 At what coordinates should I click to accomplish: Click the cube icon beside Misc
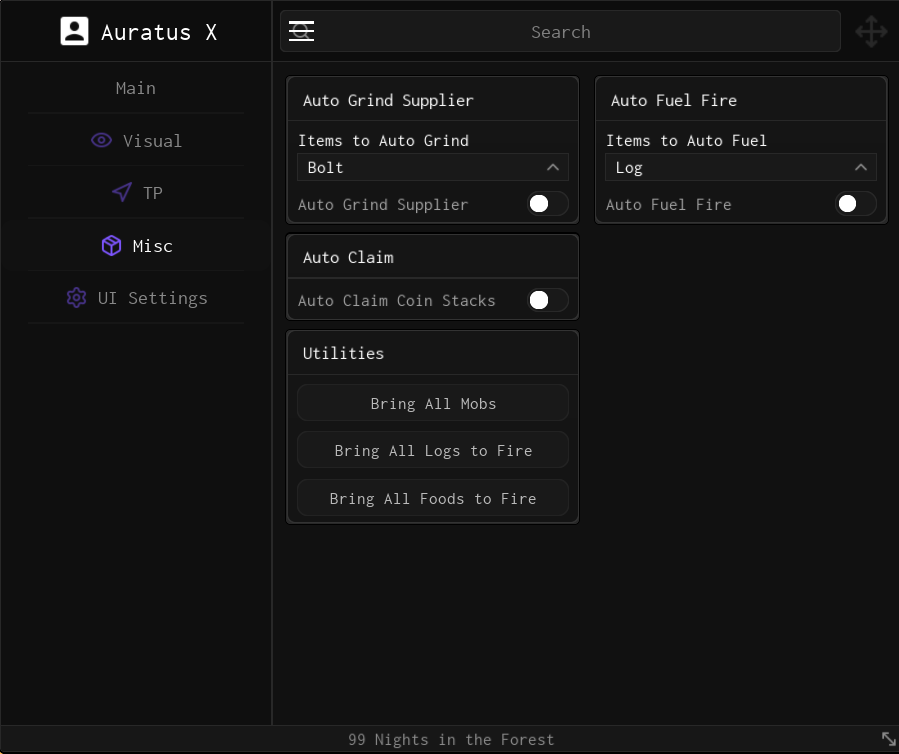112,246
